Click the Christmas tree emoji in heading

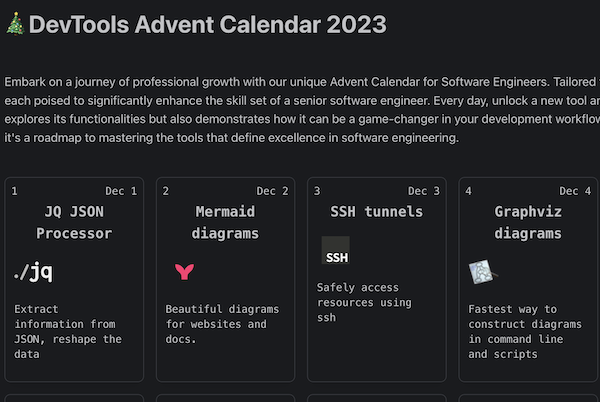coord(15,24)
